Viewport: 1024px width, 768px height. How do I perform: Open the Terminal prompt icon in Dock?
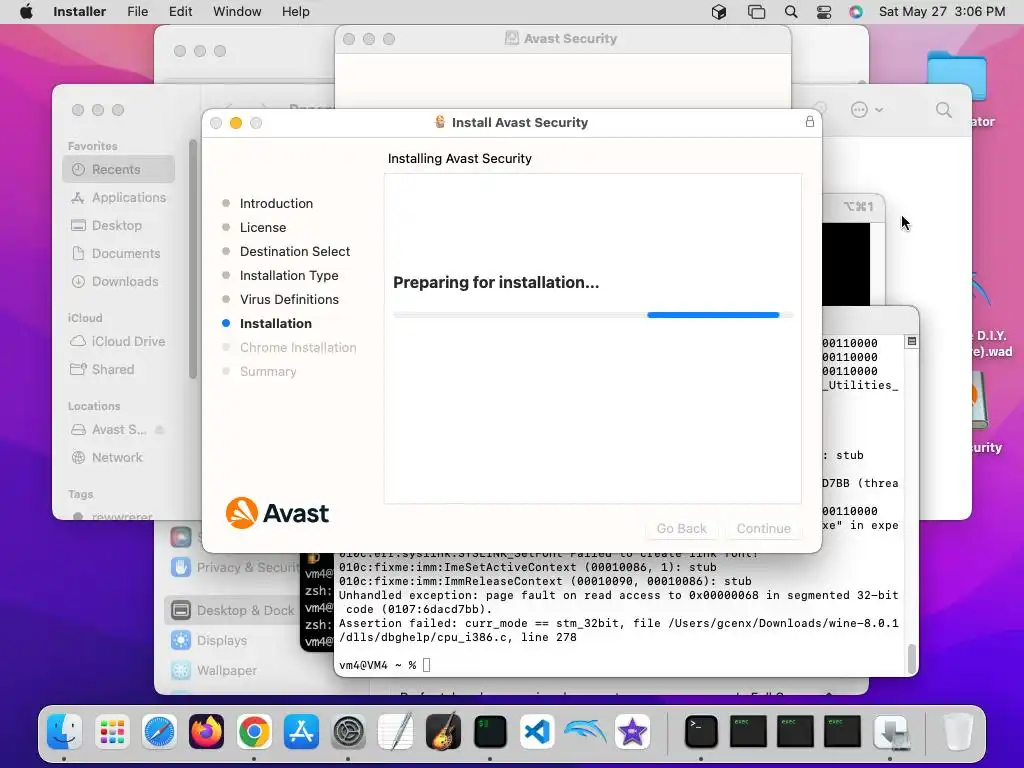coord(701,731)
